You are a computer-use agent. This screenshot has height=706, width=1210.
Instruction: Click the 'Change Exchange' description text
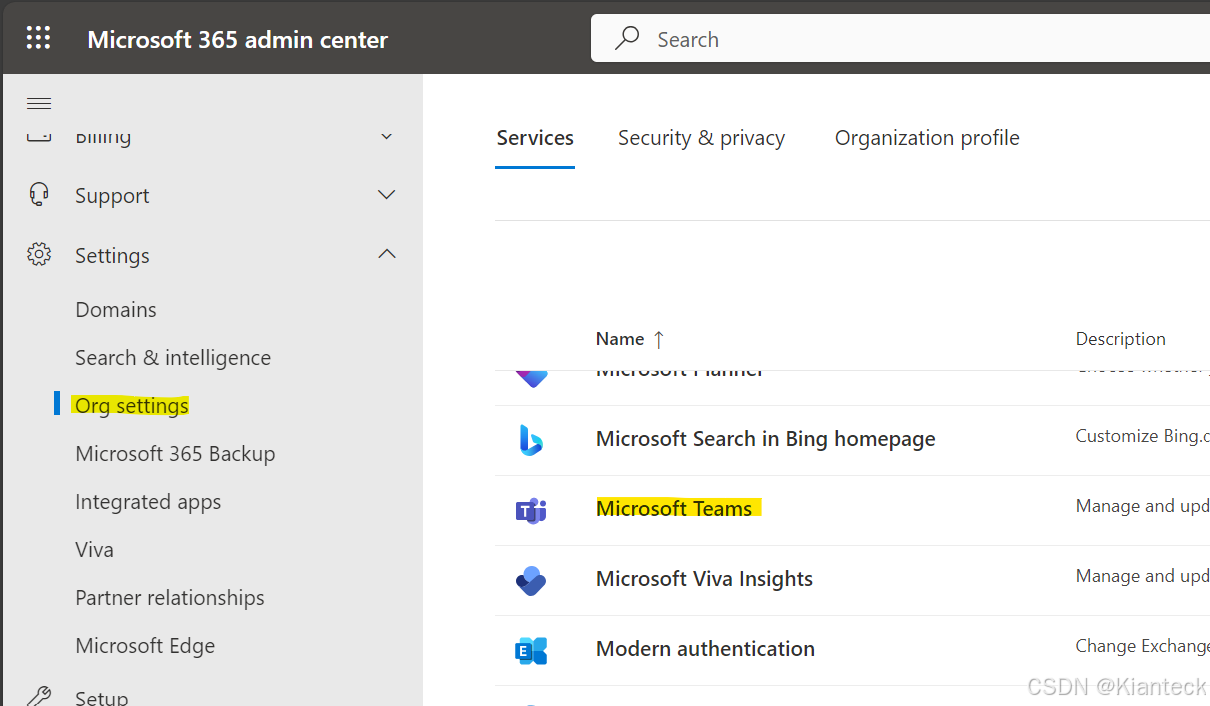coord(1142,646)
